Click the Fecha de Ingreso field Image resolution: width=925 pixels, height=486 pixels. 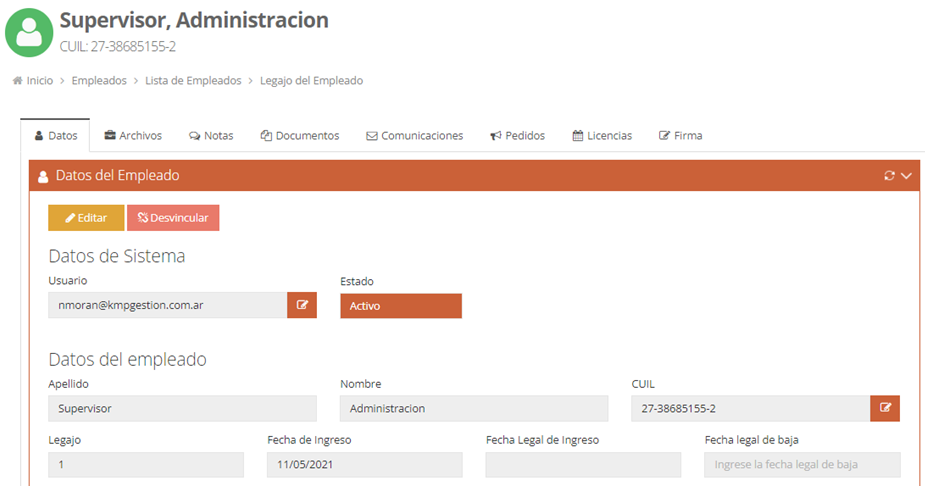[365, 465]
